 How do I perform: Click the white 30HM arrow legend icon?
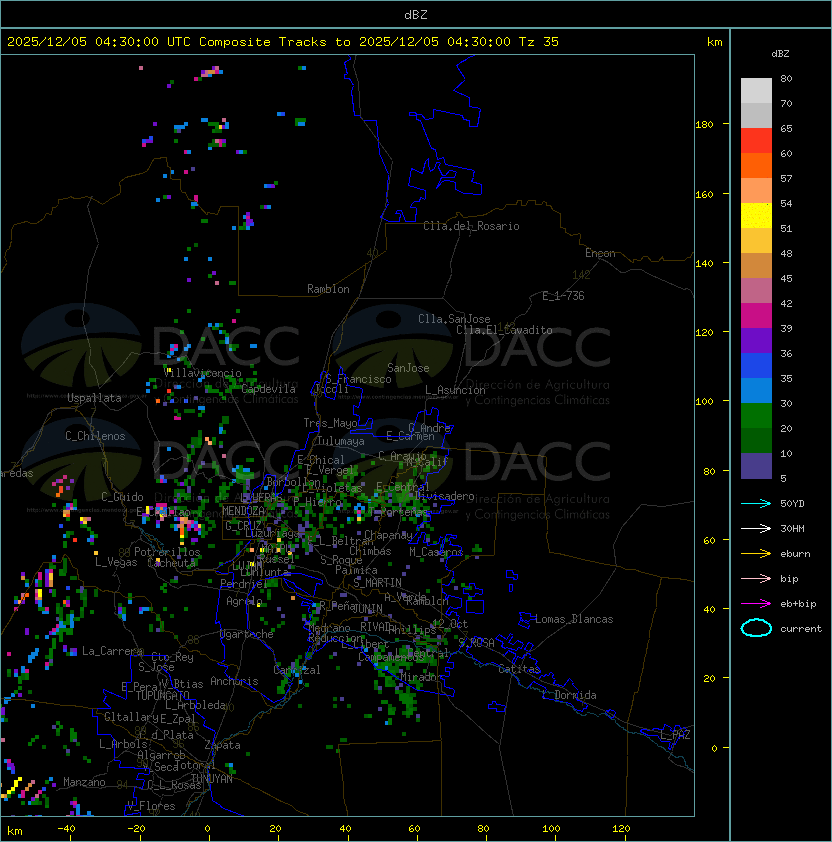[756, 528]
